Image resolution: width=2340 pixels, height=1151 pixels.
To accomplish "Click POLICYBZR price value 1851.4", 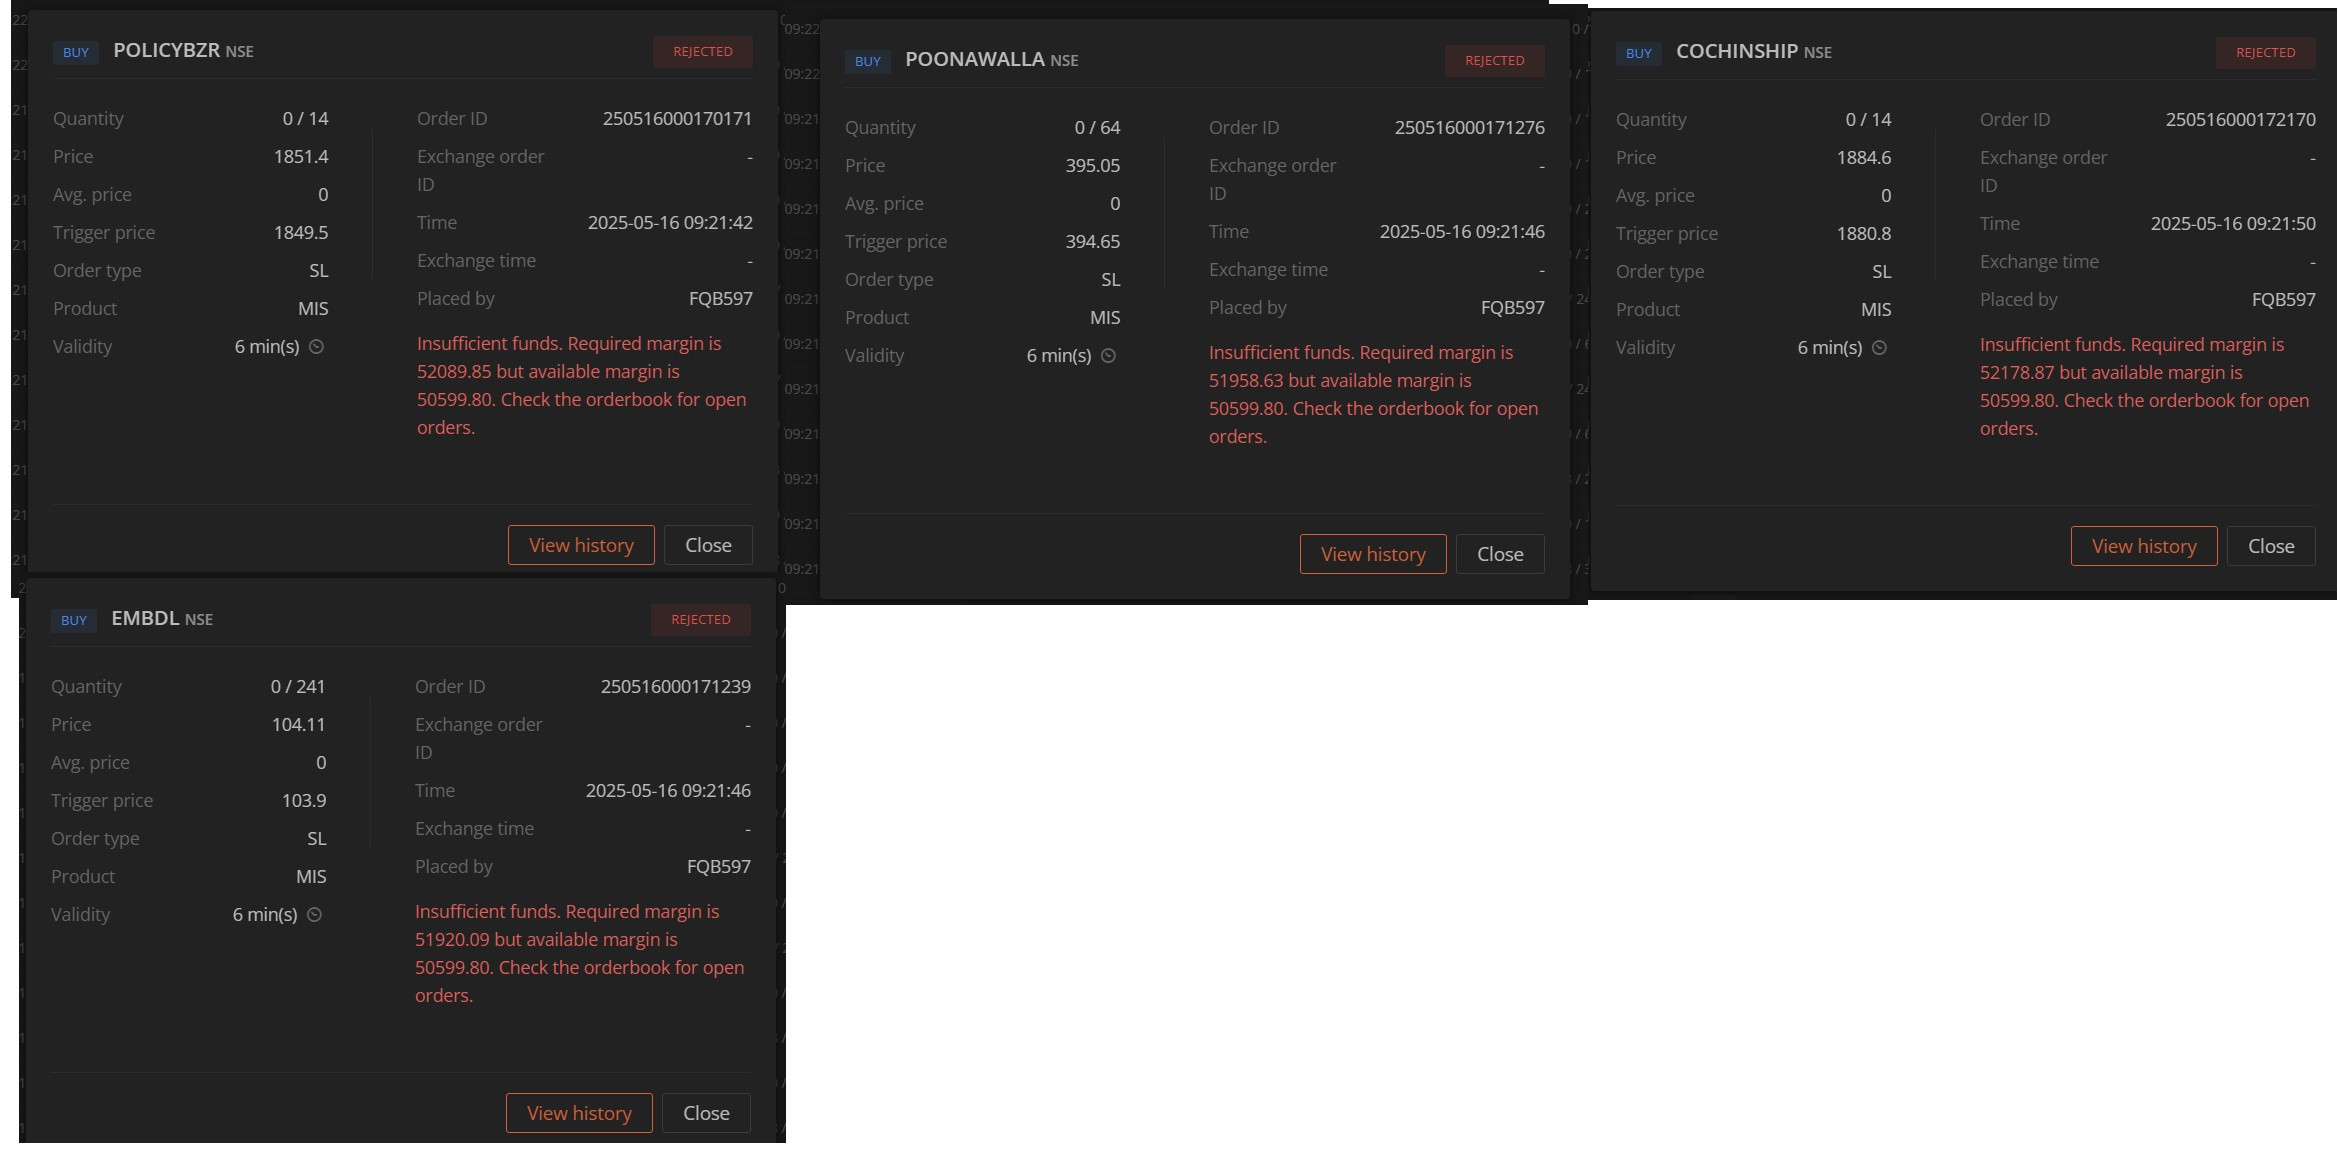I will click(301, 157).
